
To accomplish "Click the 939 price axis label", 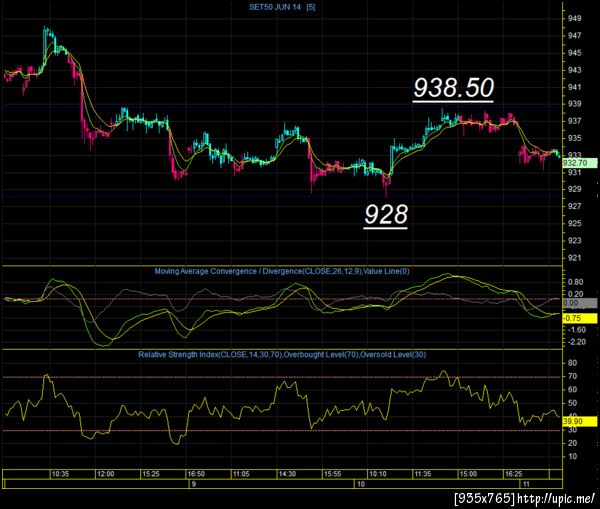I will point(574,104).
